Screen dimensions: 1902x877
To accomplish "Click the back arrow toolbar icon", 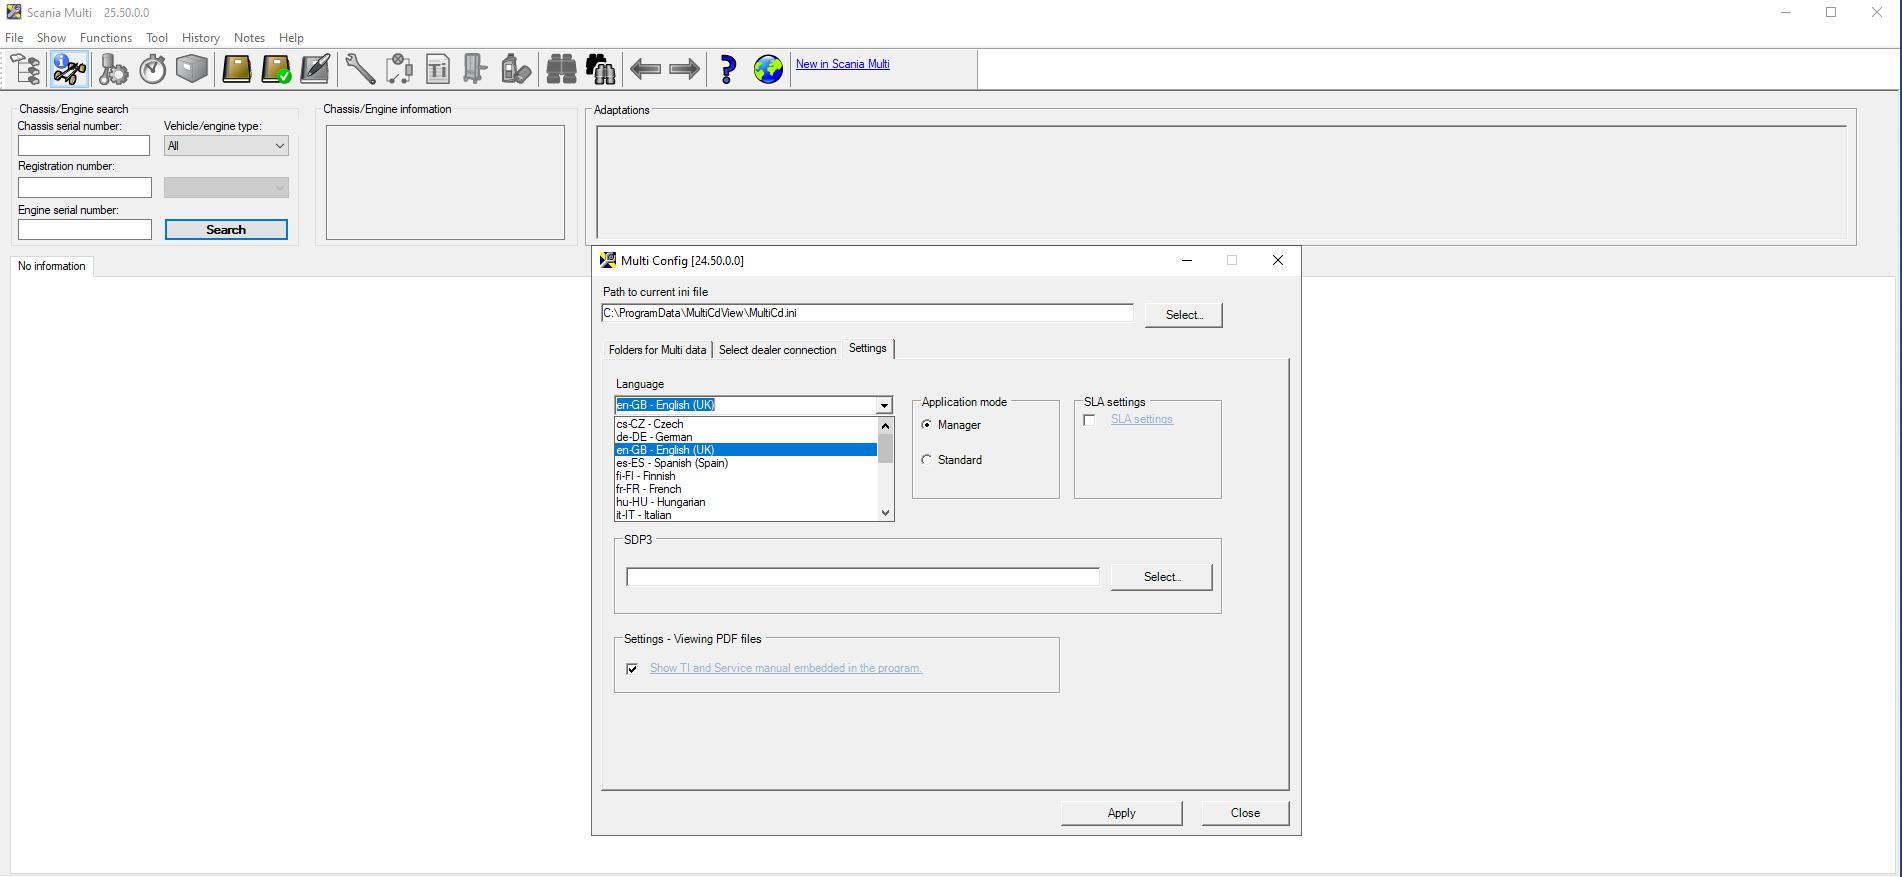I will click(645, 69).
